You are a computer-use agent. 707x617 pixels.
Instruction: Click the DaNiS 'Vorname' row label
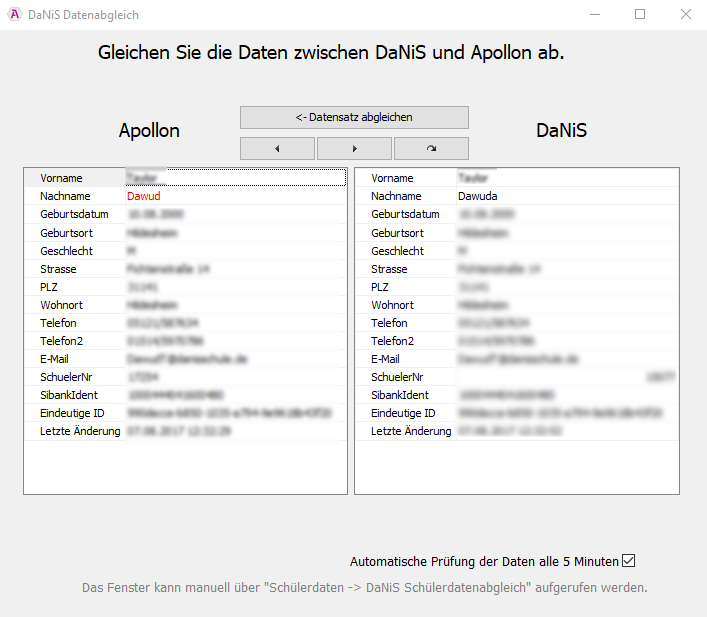[392, 178]
